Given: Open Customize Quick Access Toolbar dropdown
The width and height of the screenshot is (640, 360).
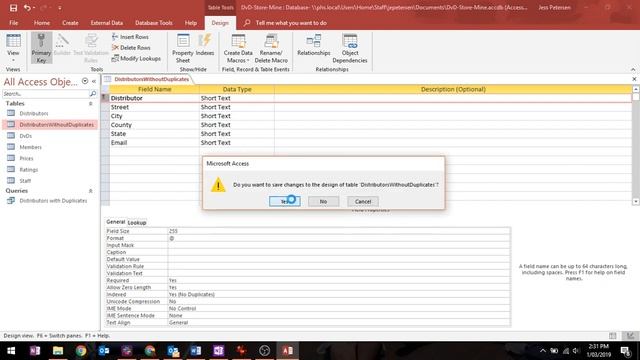Looking at the screenshot, I should point(60,8).
